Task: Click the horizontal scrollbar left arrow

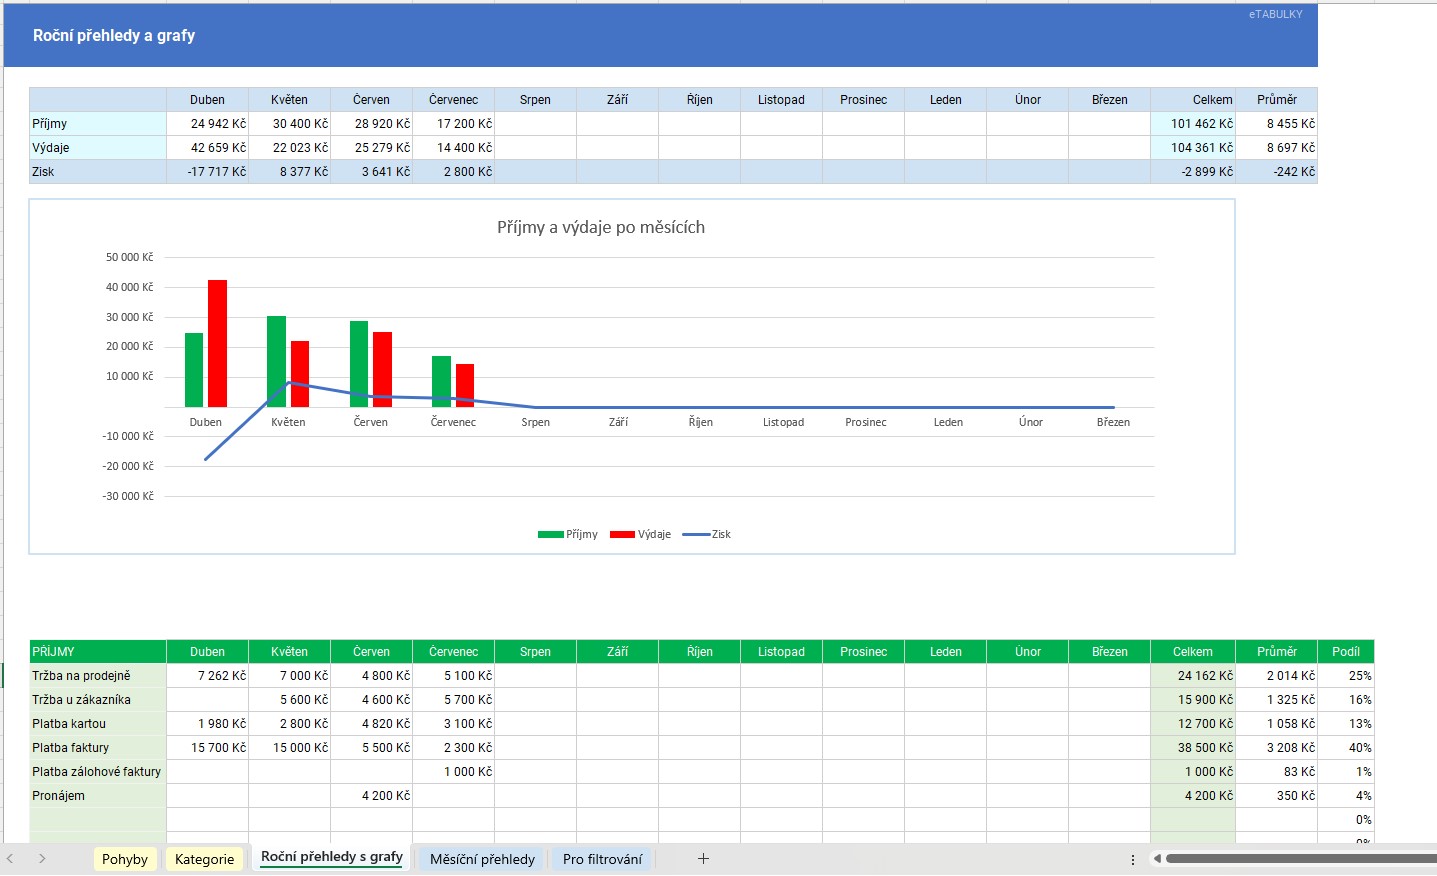Action: coord(1157,859)
